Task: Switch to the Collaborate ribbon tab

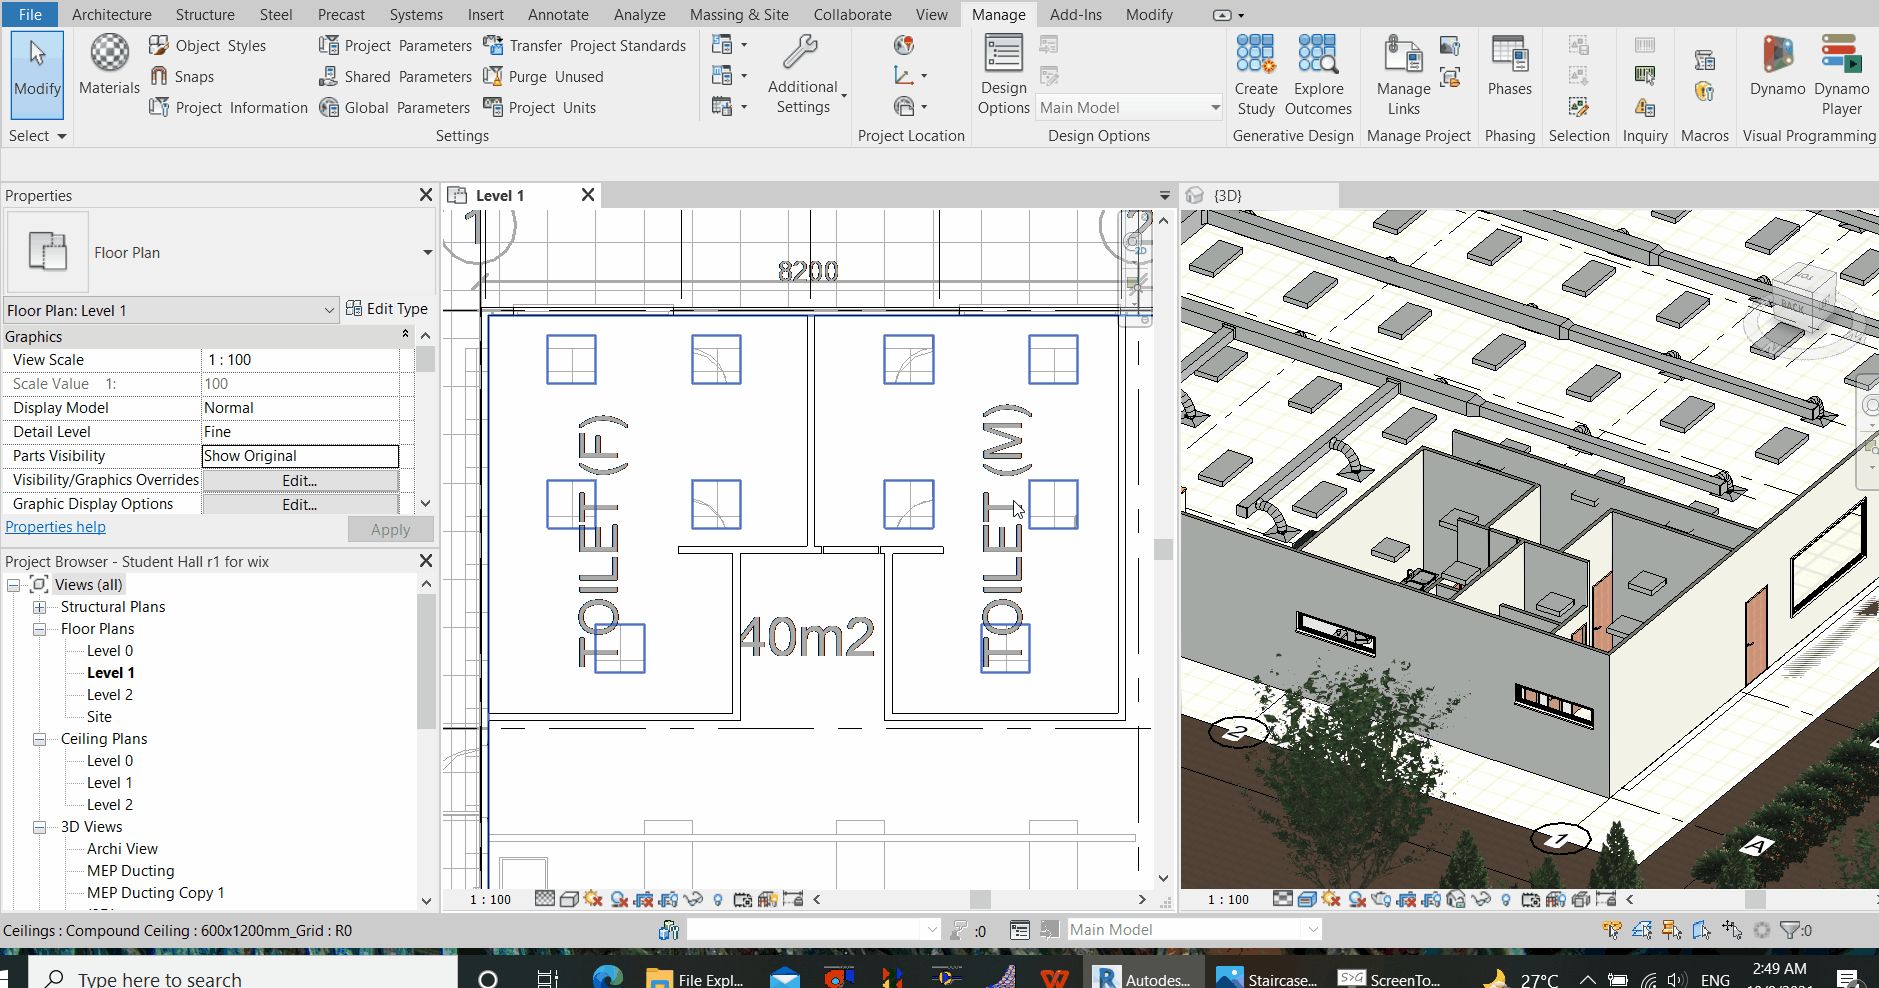Action: coord(852,14)
